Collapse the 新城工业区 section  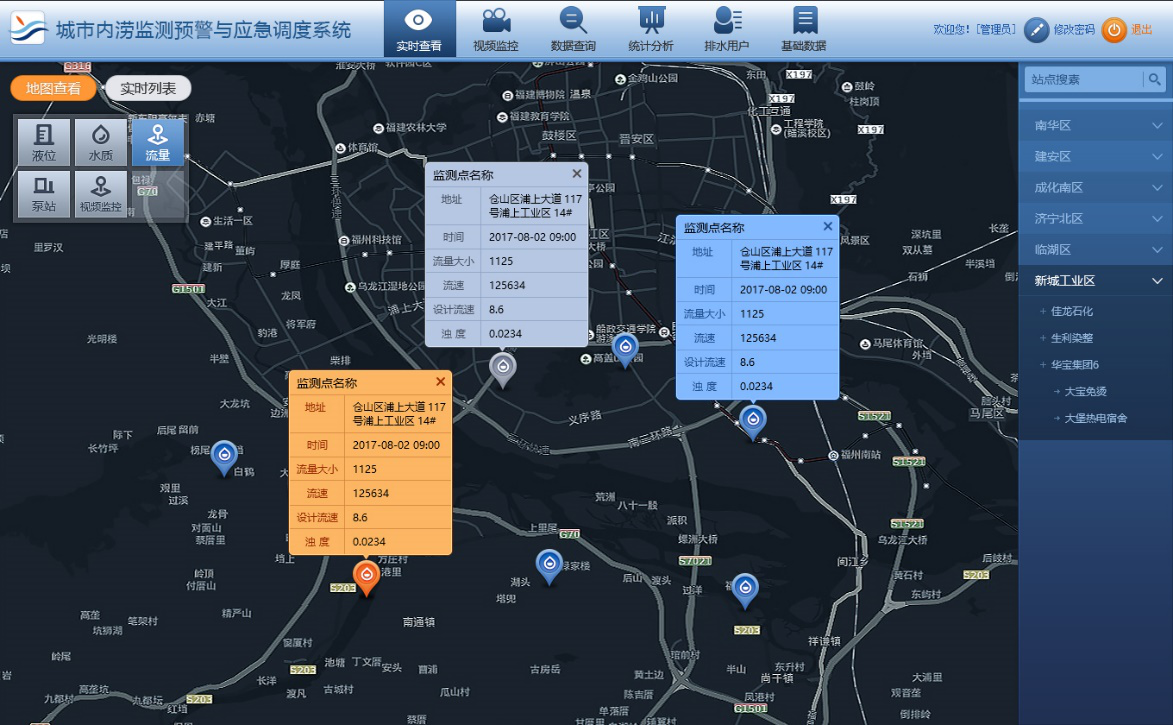pyautogui.click(x=1095, y=281)
